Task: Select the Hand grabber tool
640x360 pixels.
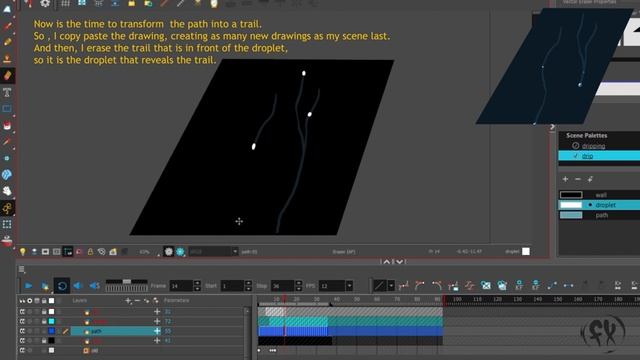Action: (x=7, y=191)
